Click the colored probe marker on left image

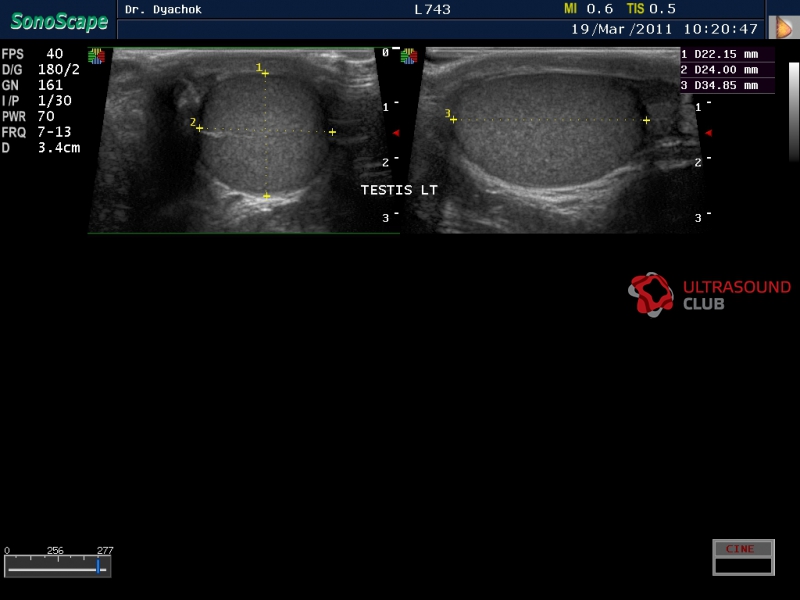point(96,56)
